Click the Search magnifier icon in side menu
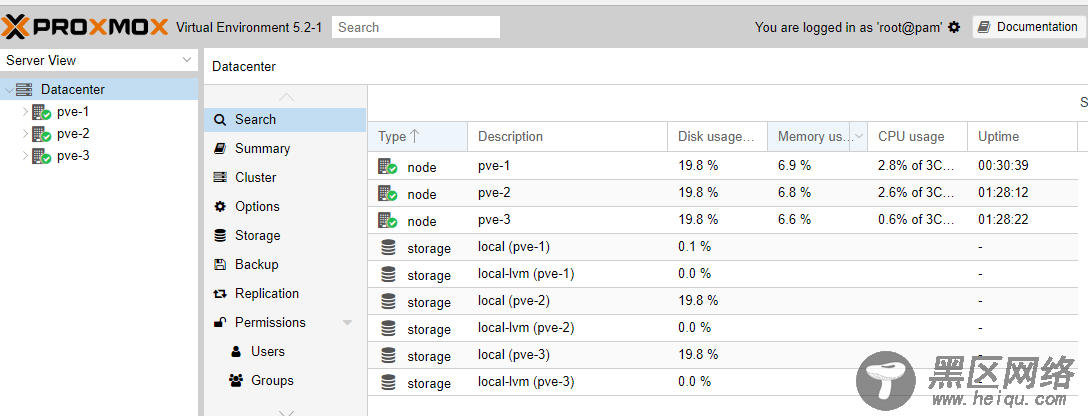The image size is (1088, 416). pos(220,120)
